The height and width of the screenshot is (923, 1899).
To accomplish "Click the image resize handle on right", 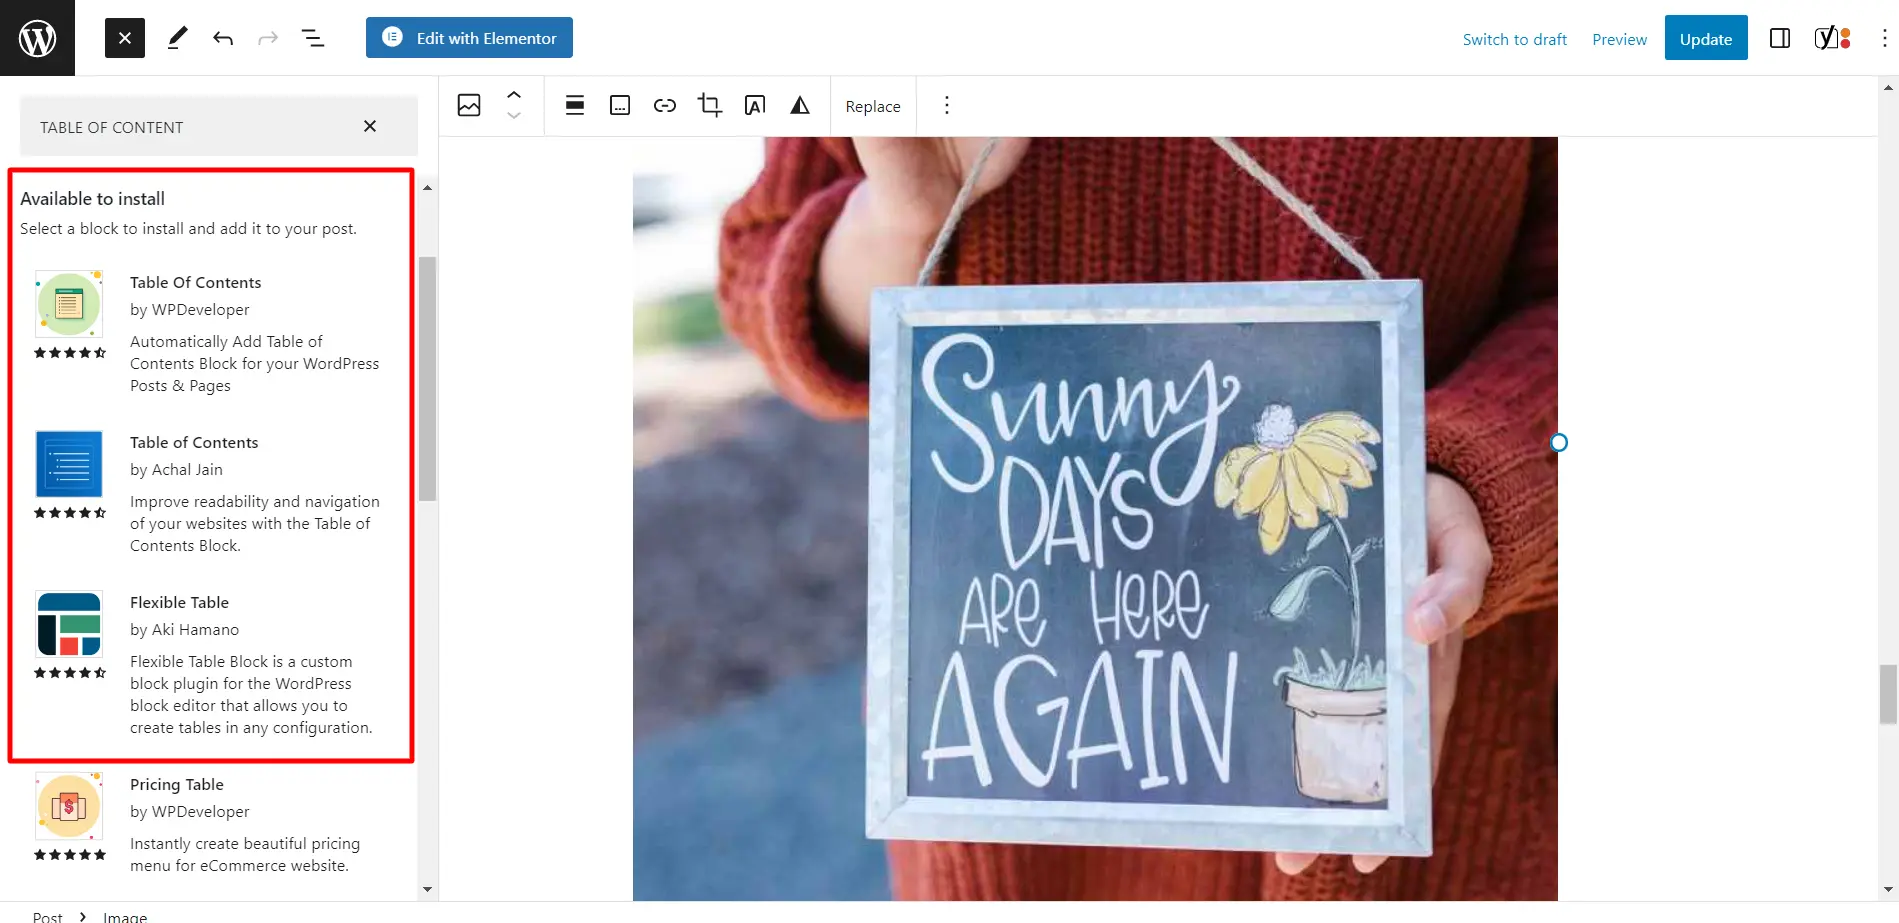I will click(x=1558, y=442).
